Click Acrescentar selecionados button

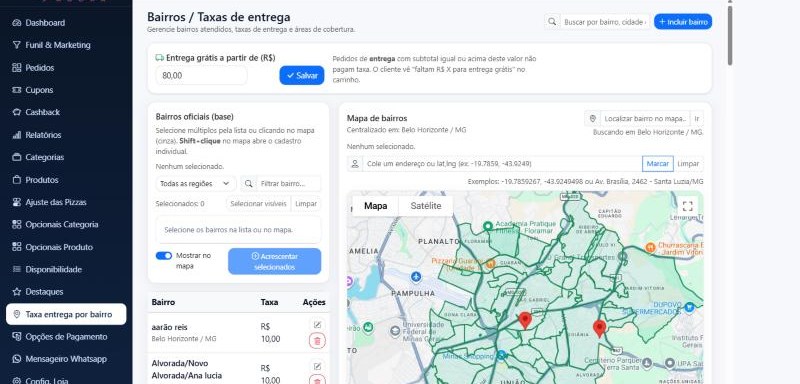274,261
